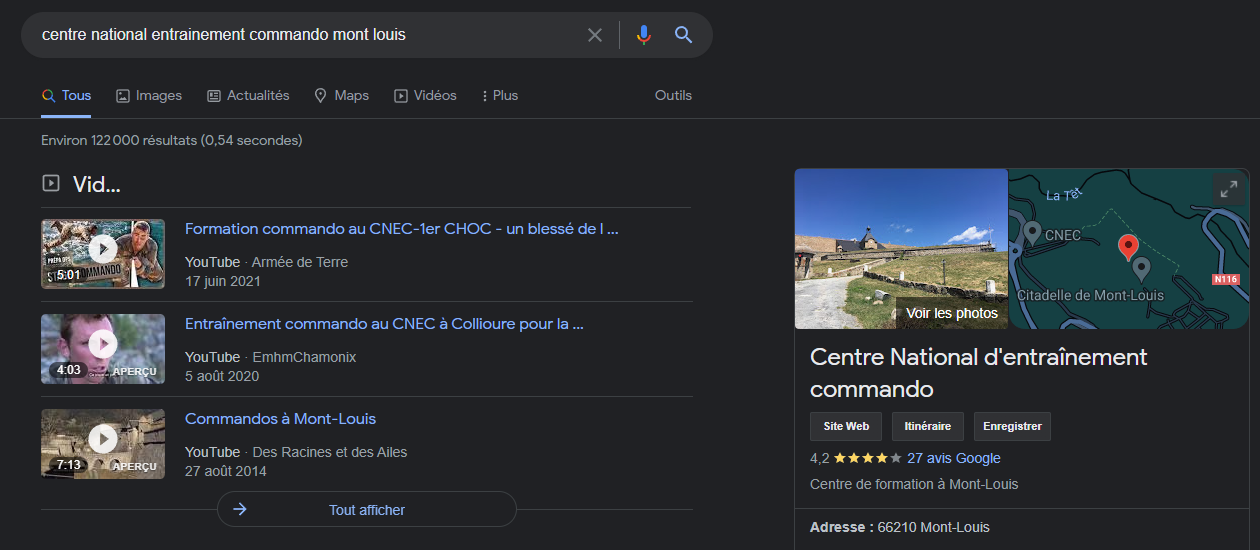Expand the map with fullscreen icon

pyautogui.click(x=1227, y=189)
